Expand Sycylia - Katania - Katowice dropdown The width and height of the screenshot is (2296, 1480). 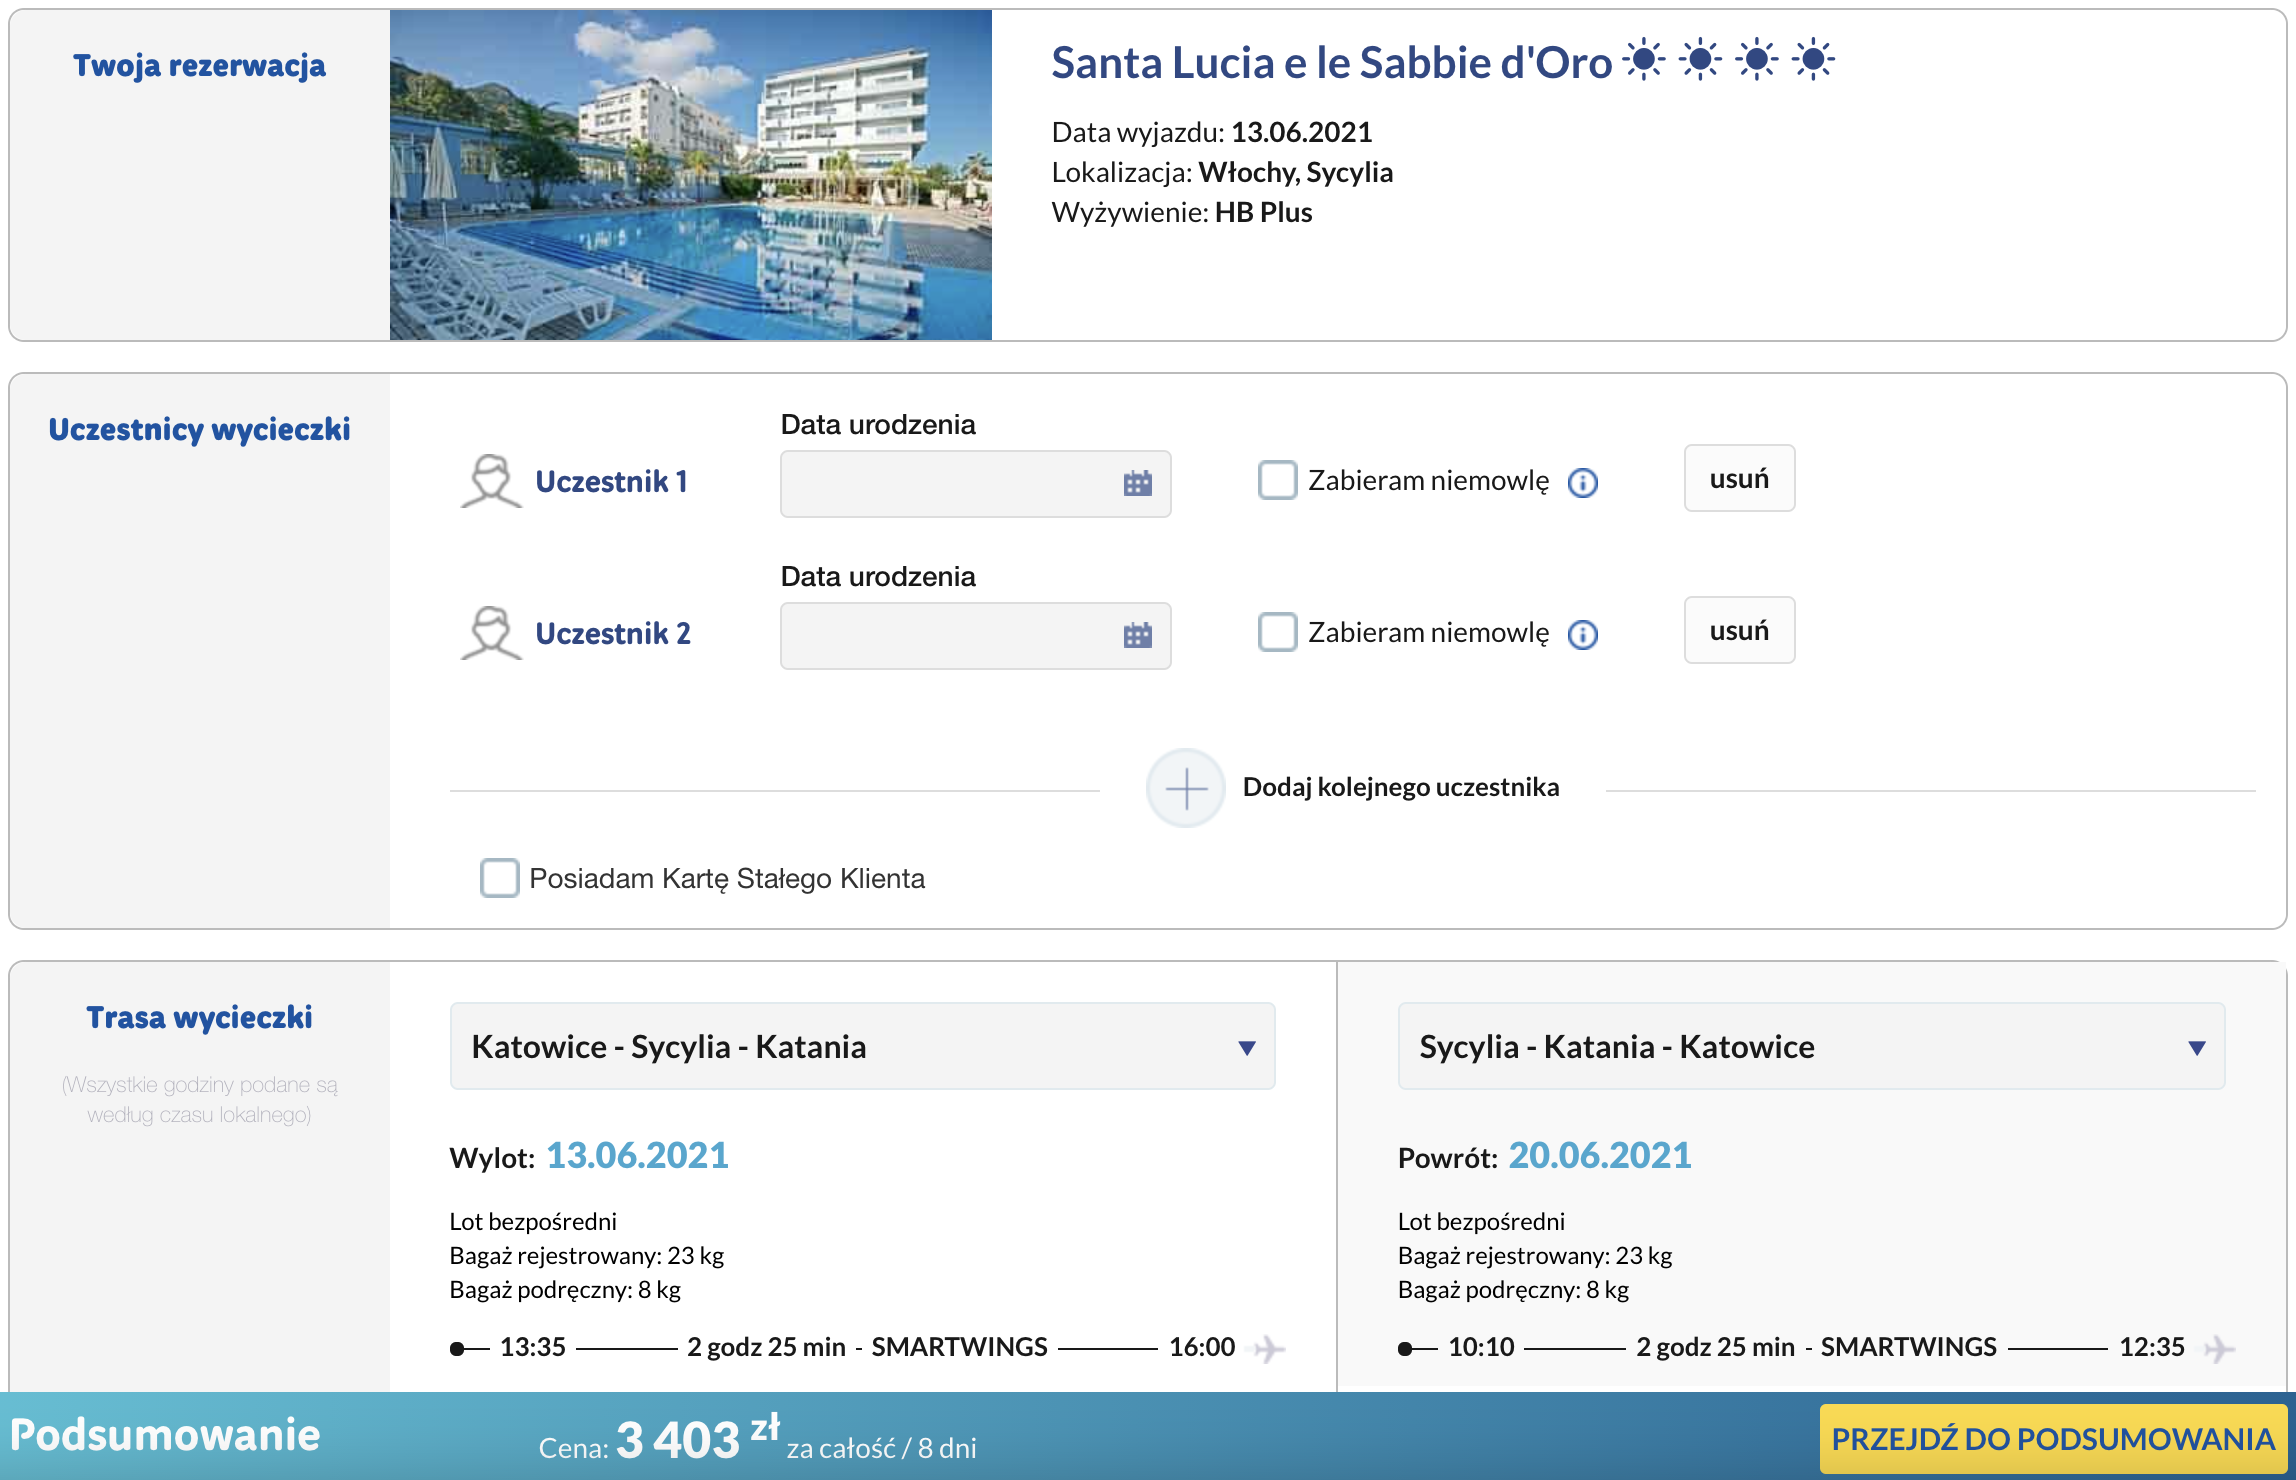(x=1811, y=1046)
